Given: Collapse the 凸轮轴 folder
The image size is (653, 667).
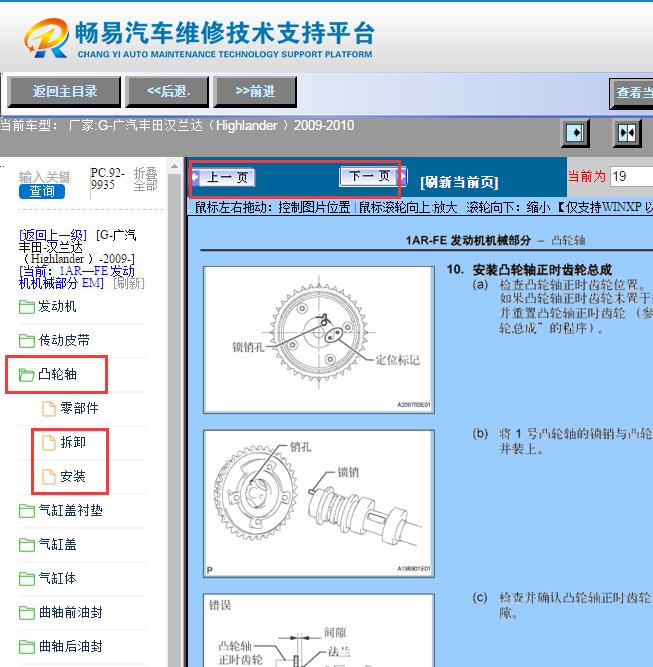Looking at the screenshot, I should (x=57, y=374).
